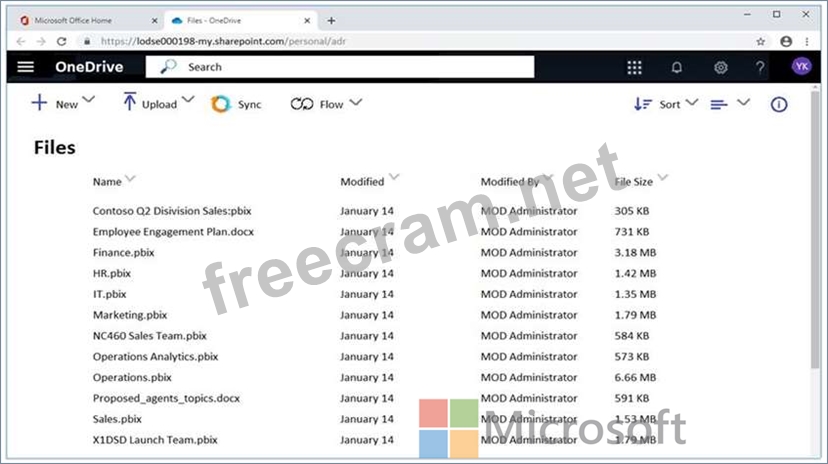Open X1DSD Launch Team.pbix
This screenshot has width=828, height=464.
[x=155, y=440]
